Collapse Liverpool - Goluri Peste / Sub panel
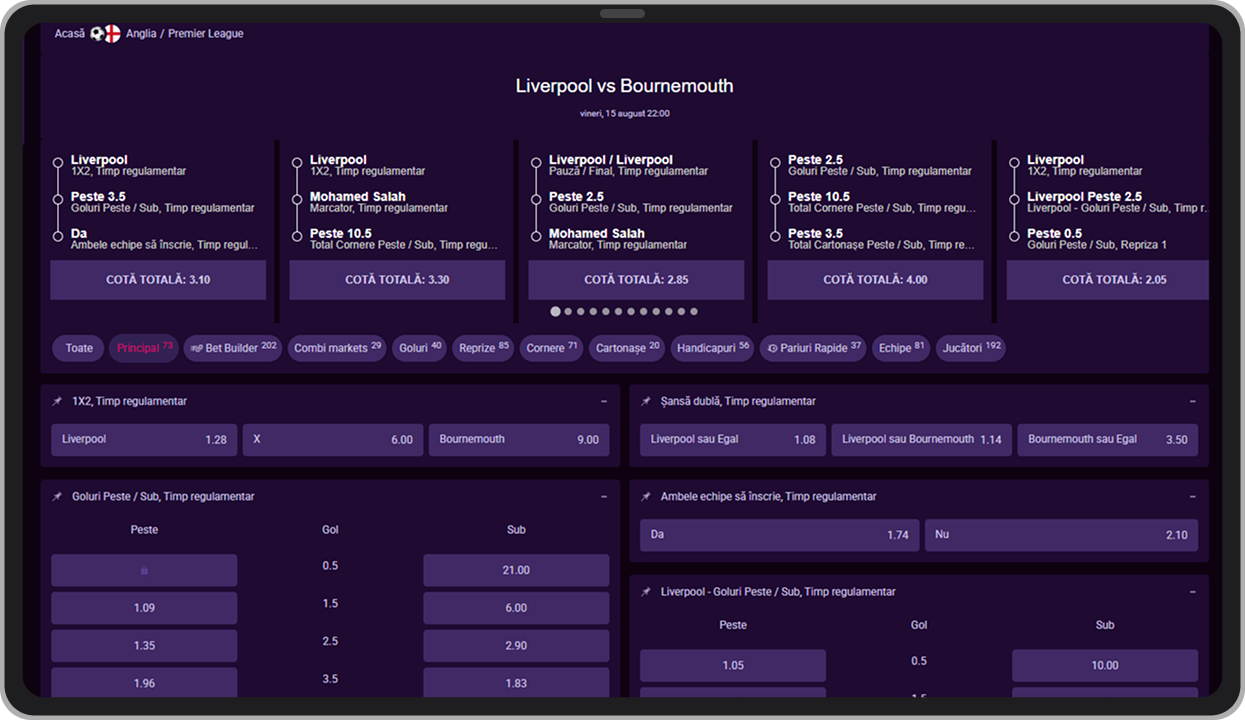The width and height of the screenshot is (1245, 720). click(x=1193, y=592)
